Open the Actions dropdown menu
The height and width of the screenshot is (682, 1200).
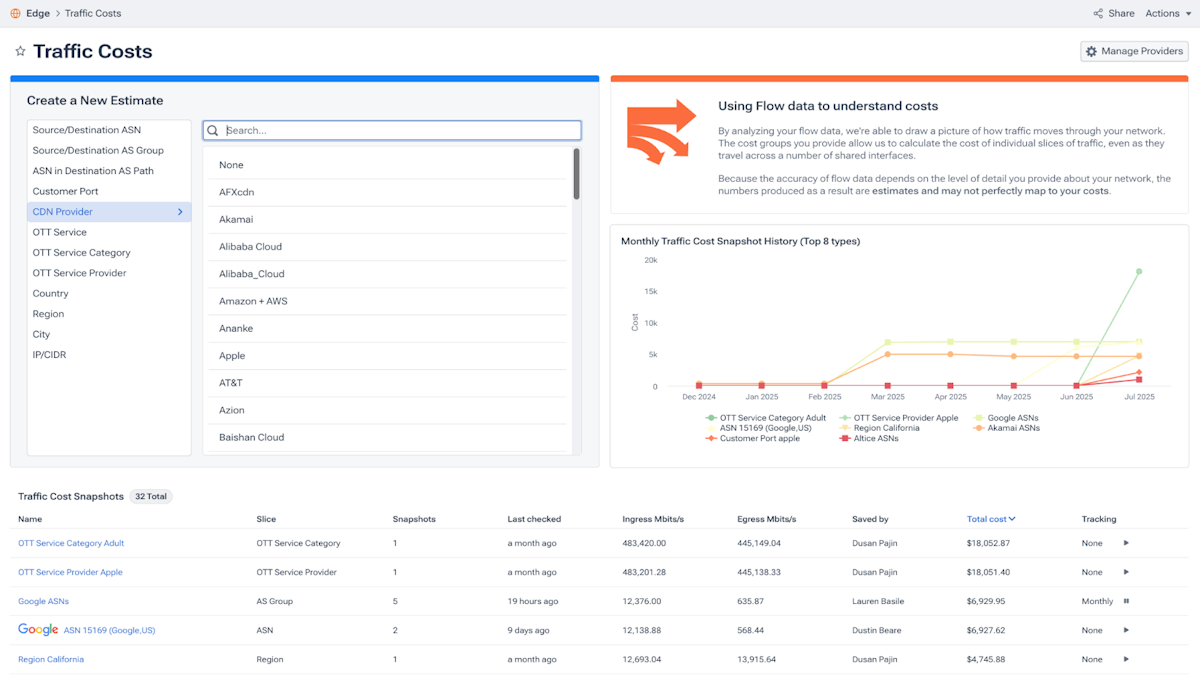click(1166, 13)
